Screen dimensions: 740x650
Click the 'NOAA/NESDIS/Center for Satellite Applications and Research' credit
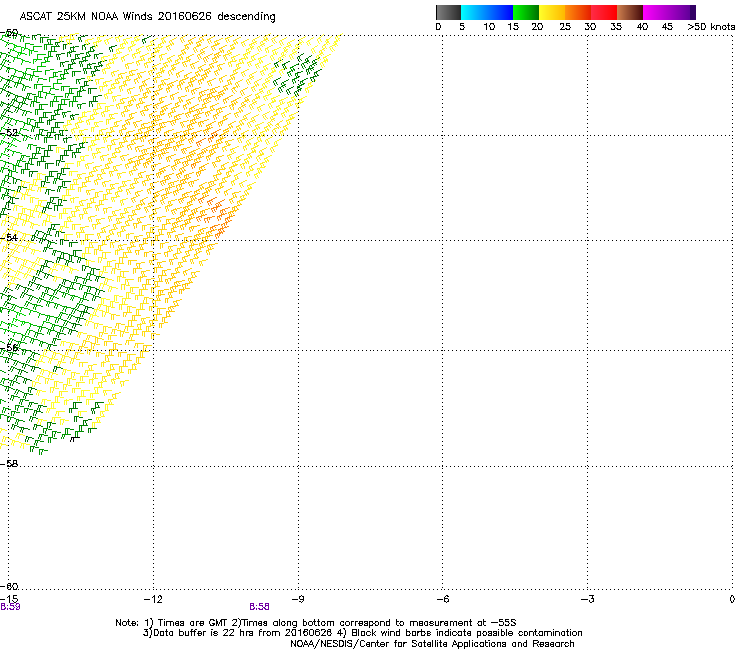coord(432,644)
